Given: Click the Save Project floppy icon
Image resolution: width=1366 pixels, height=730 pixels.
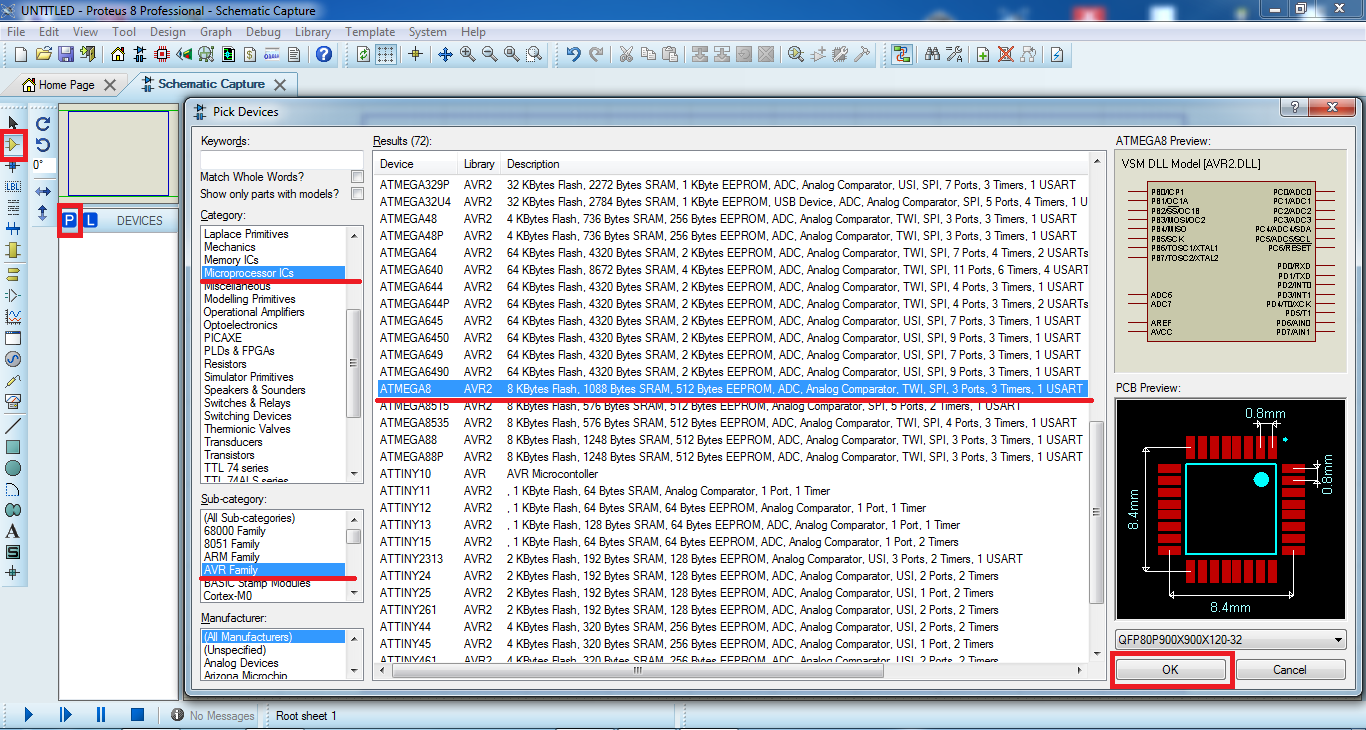Looking at the screenshot, I should (x=65, y=54).
